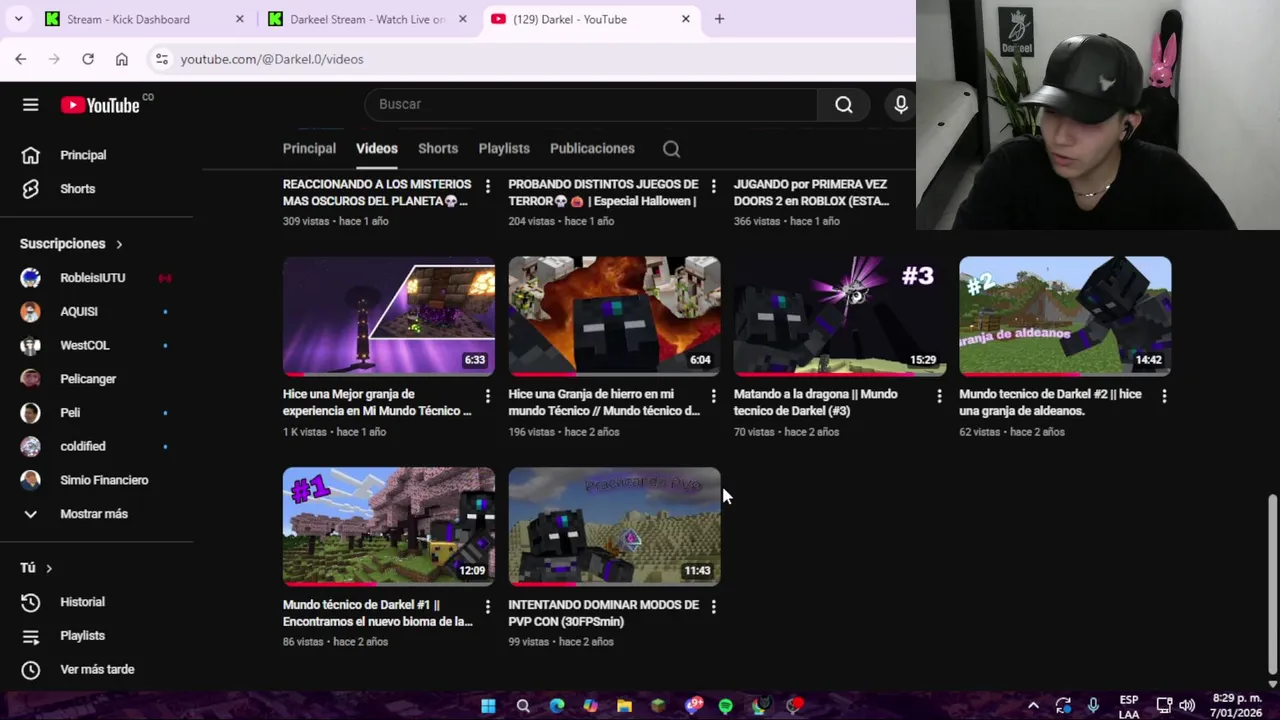View site information icon in address bar
Image resolution: width=1280 pixels, height=720 pixels.
(161, 59)
